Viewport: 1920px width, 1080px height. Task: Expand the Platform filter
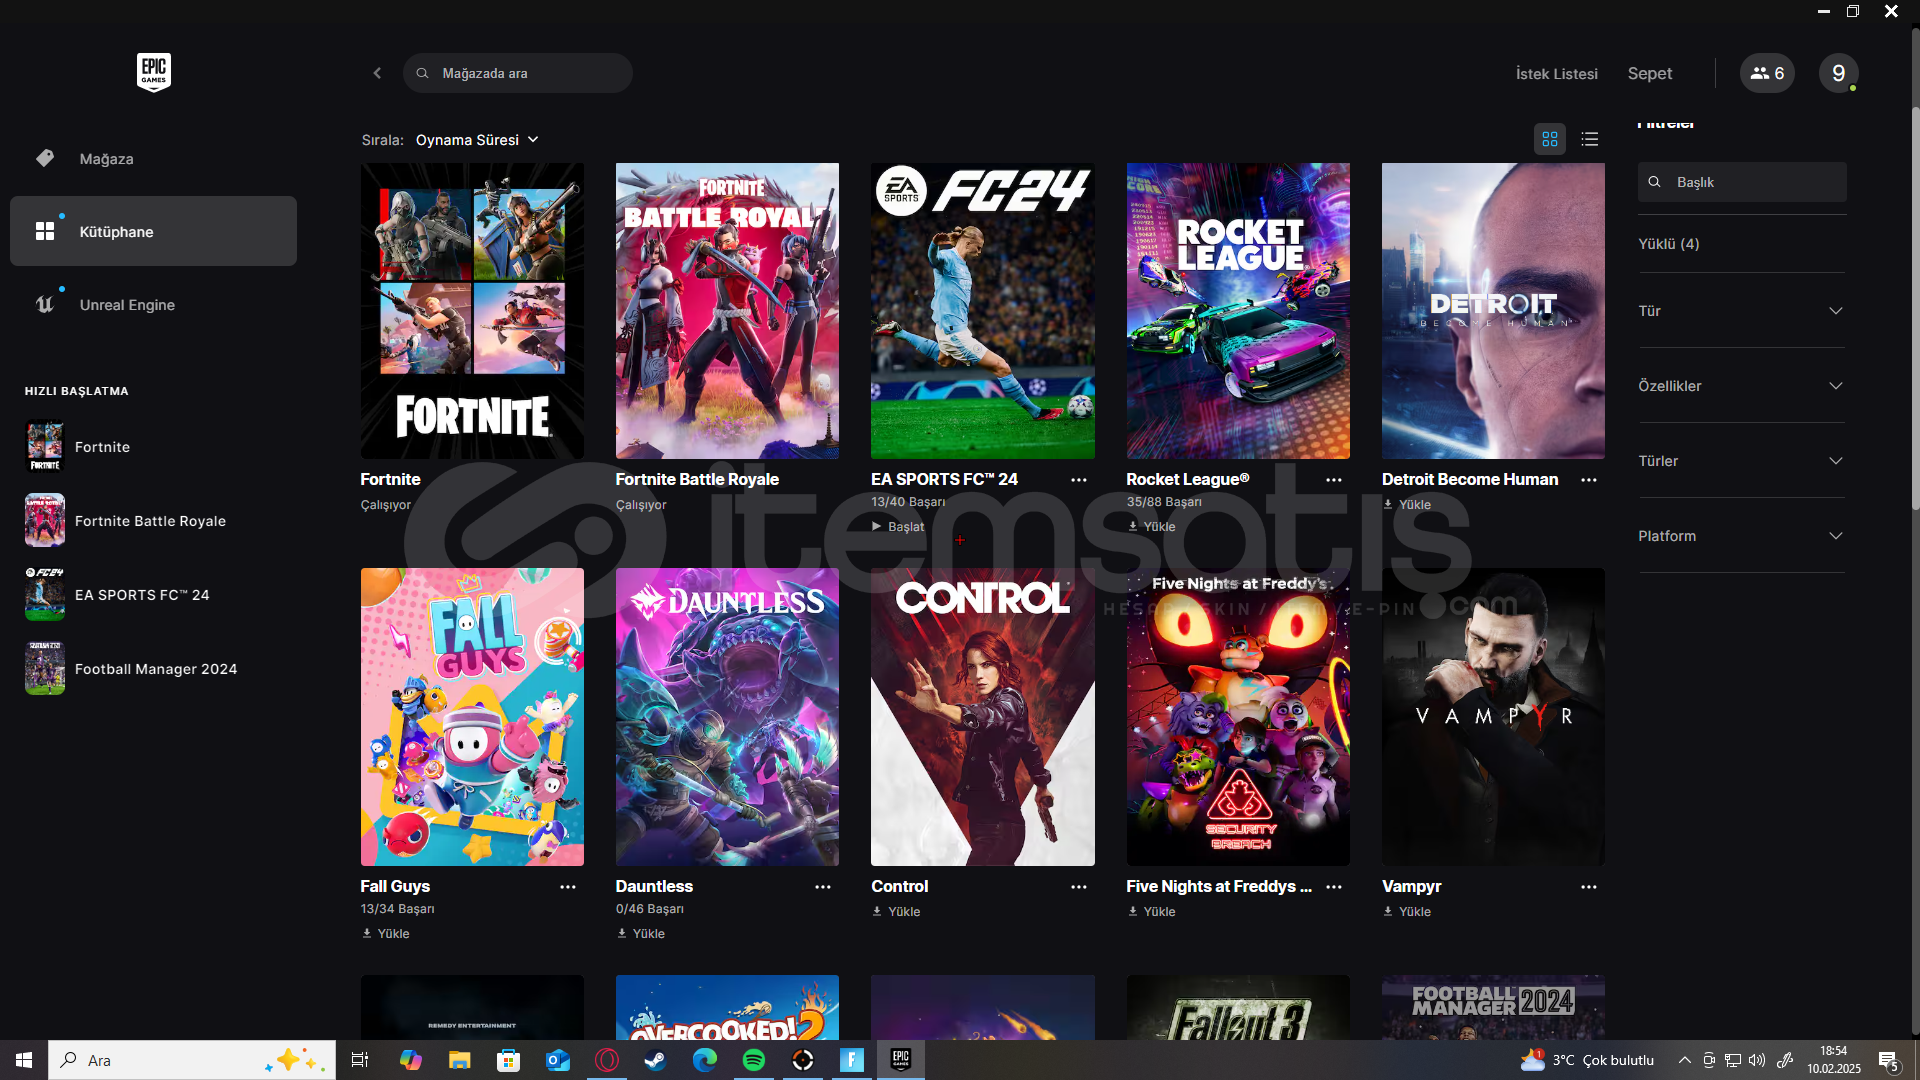1741,536
